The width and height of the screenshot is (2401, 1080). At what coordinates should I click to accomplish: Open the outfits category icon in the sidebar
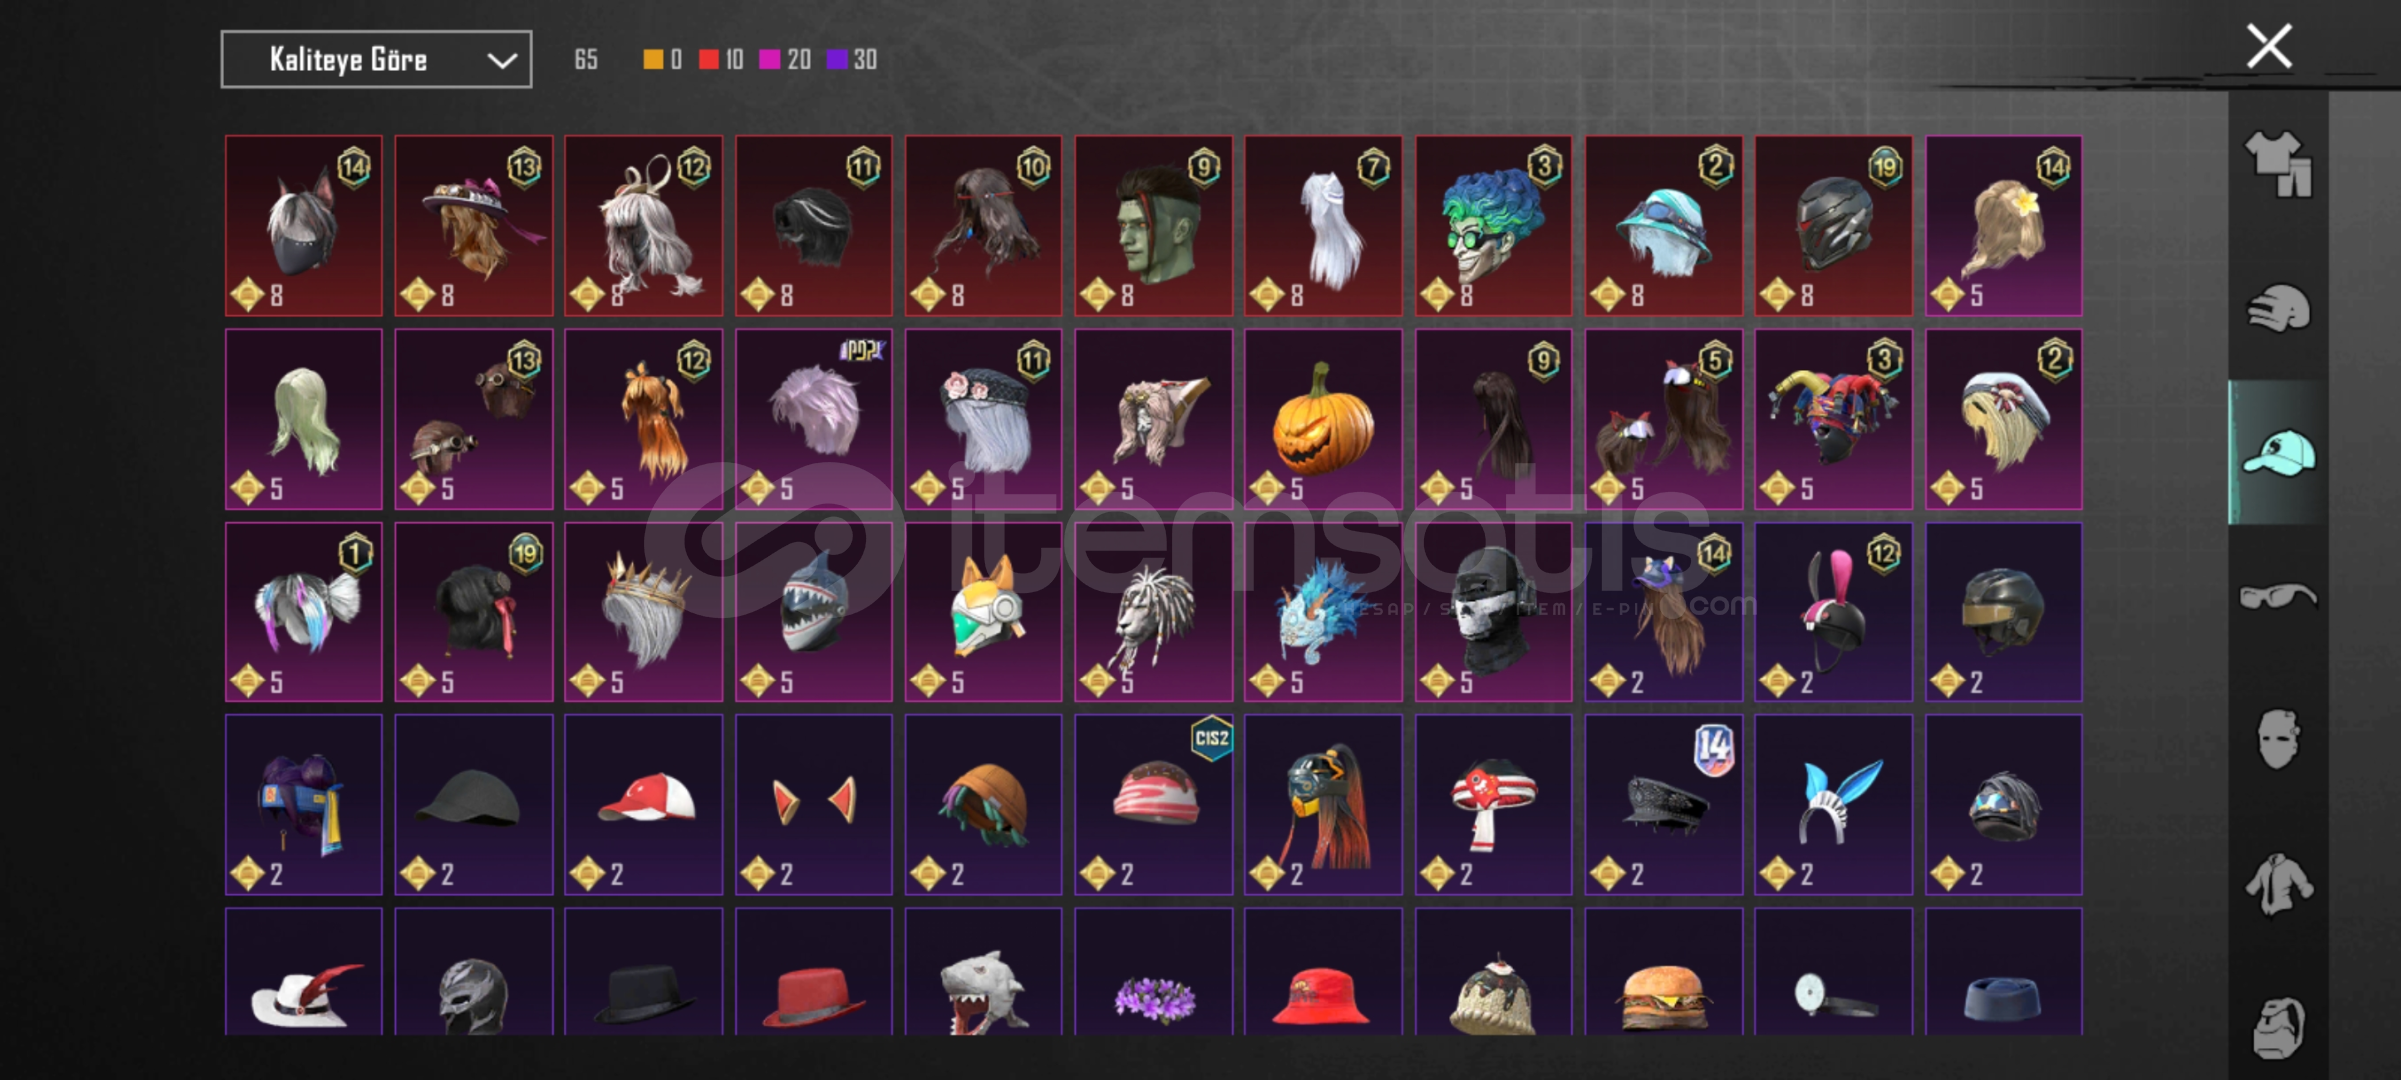click(x=2278, y=164)
